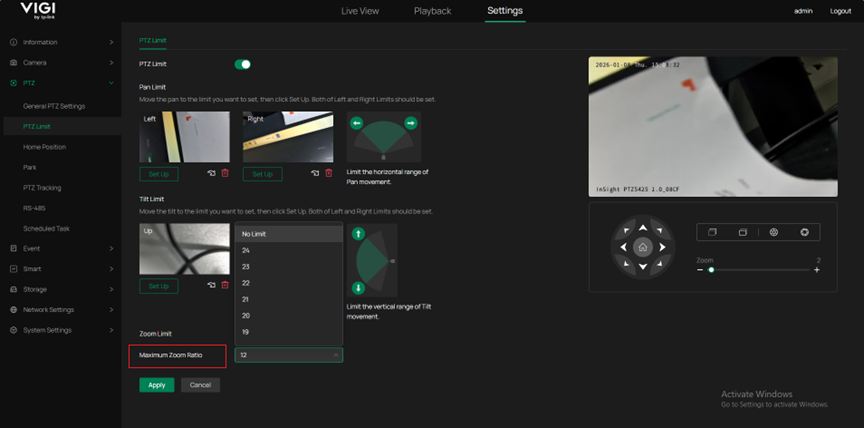Click green up arrow in tilt diagram
This screenshot has width=864, height=428.
[x=358, y=234]
